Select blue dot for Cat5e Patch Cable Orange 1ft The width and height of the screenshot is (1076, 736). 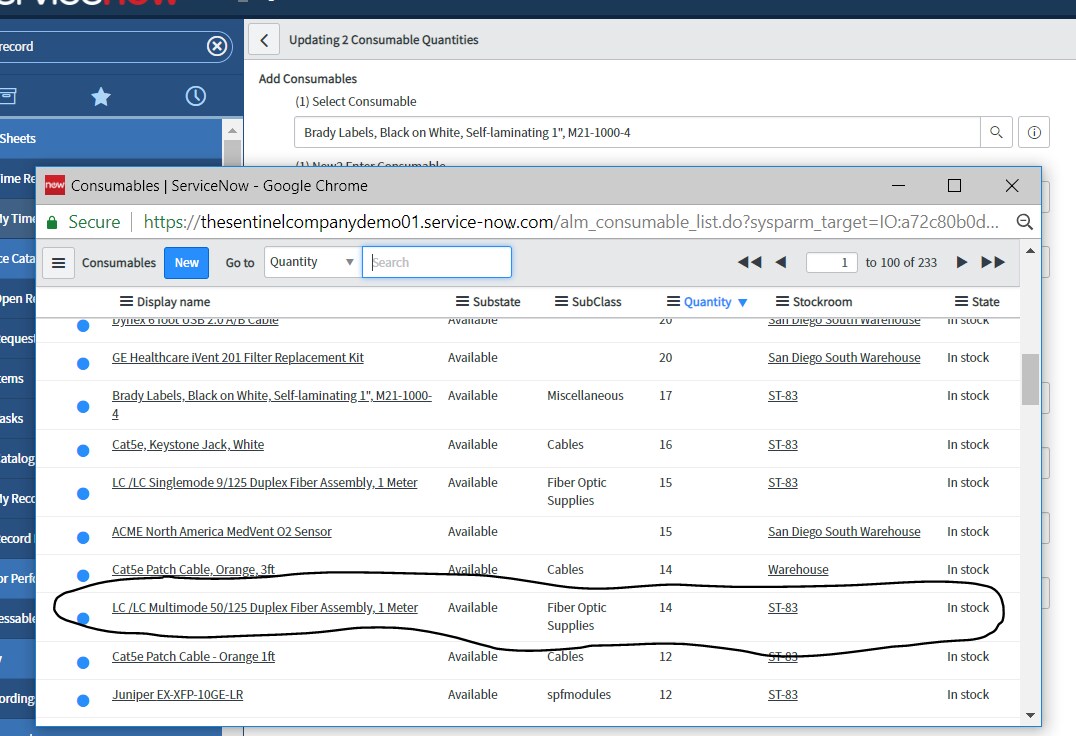tap(83, 662)
